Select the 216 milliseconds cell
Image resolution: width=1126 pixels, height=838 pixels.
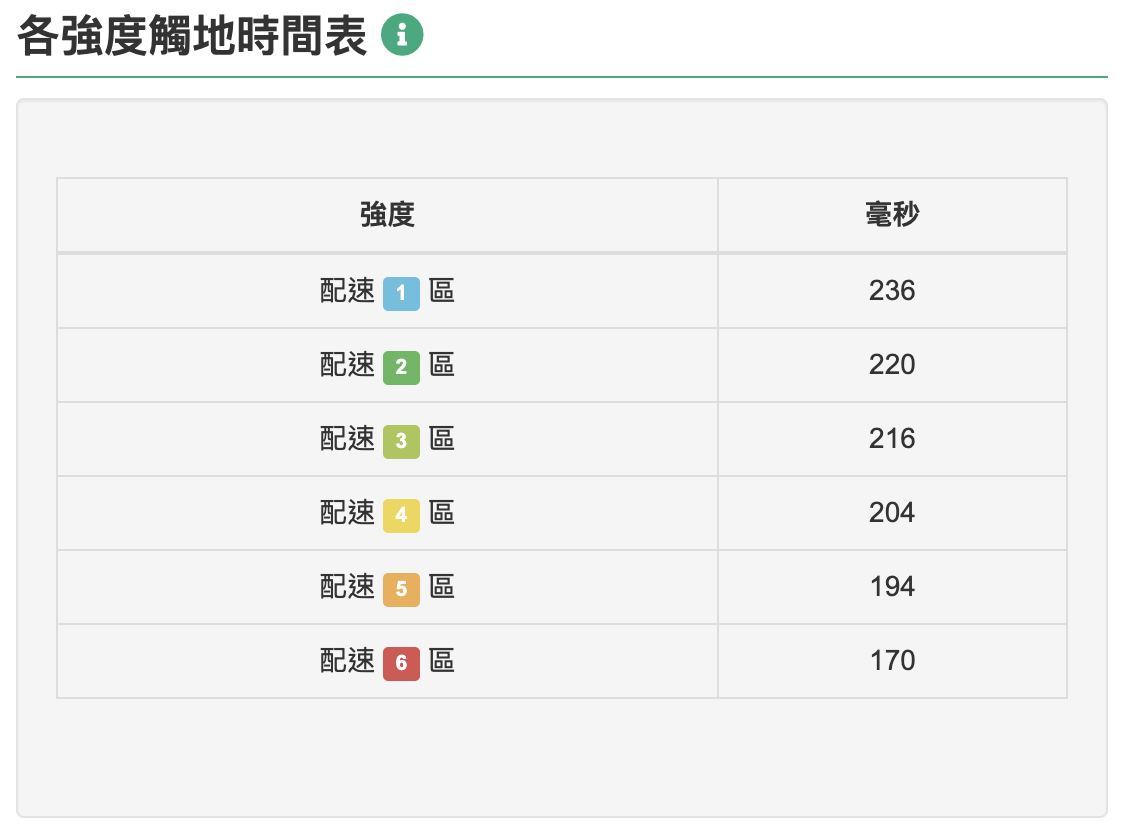point(892,439)
